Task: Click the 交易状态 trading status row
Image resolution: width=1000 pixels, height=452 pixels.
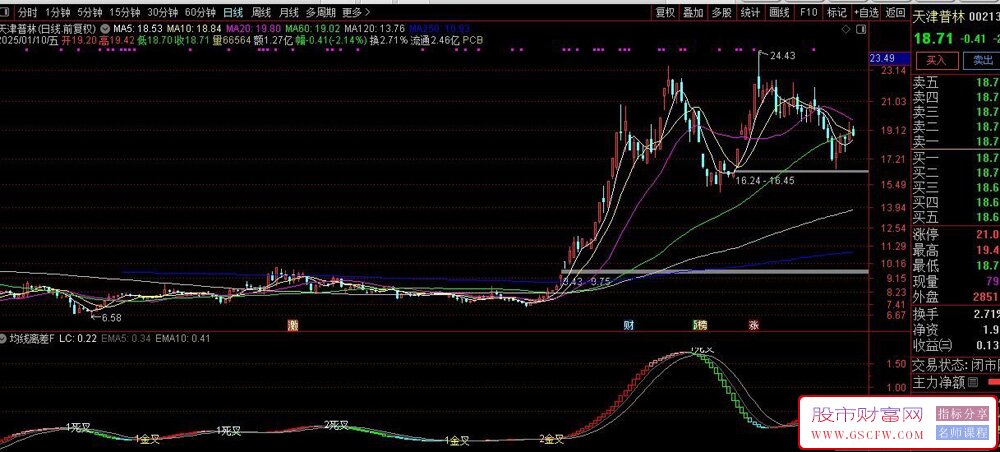Action: [956, 366]
